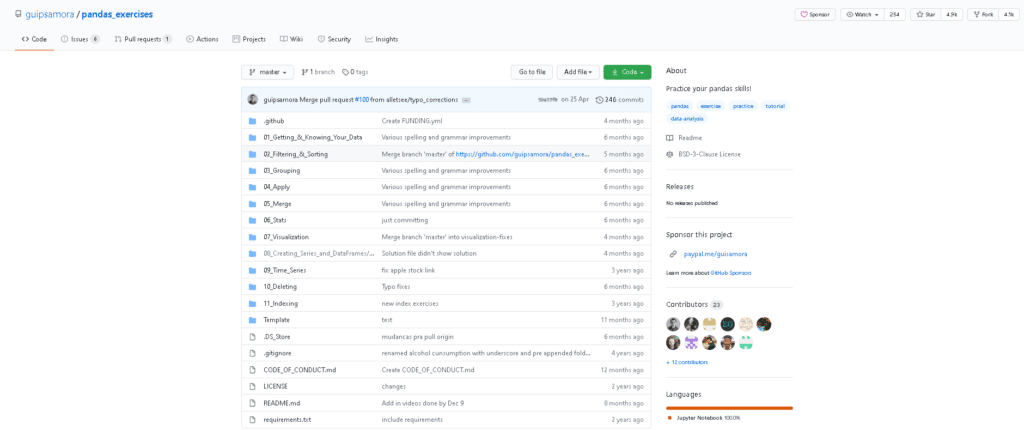This screenshot has width=1024, height=430.
Task: Open the CODE_OF_CONDUCT.md file name
Action: click(300, 370)
